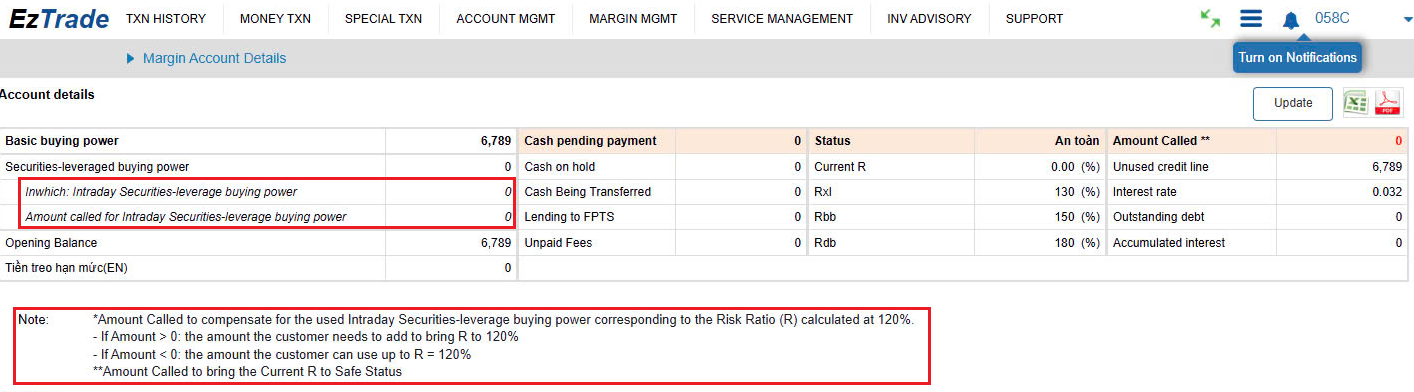1414x392 pixels.
Task: Expand the Margin Account Details arrow
Action: click(130, 59)
